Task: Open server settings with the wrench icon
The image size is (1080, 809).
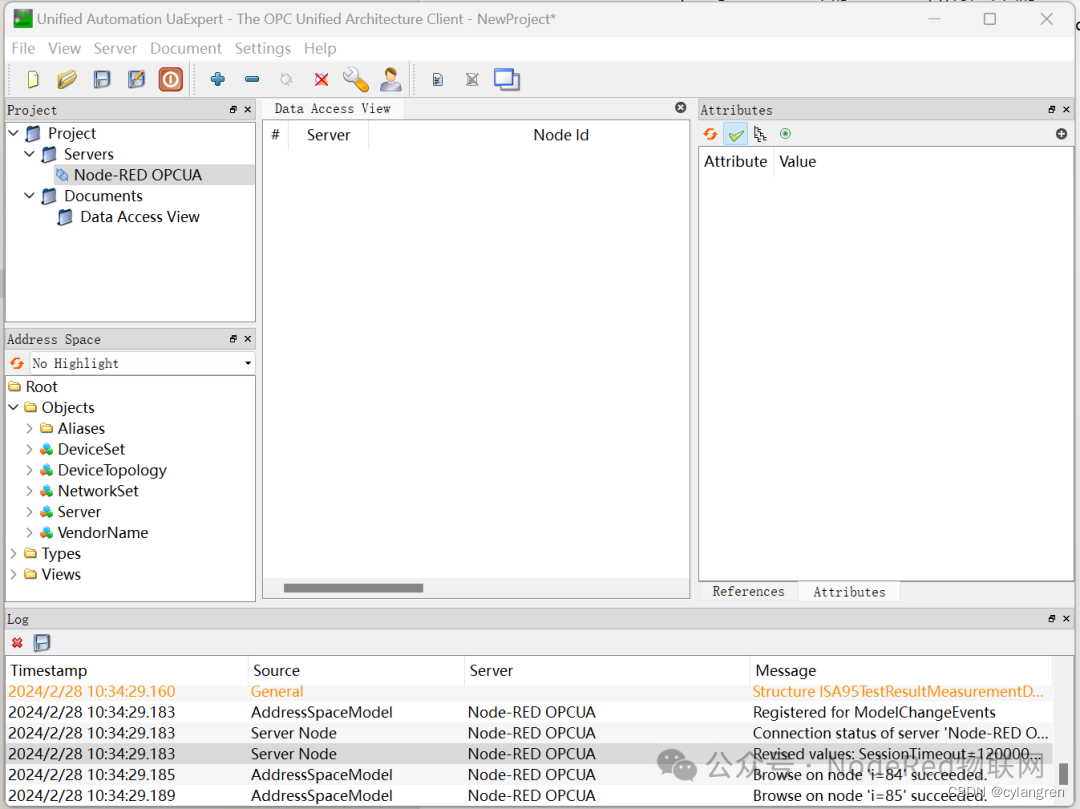Action: pyautogui.click(x=355, y=79)
